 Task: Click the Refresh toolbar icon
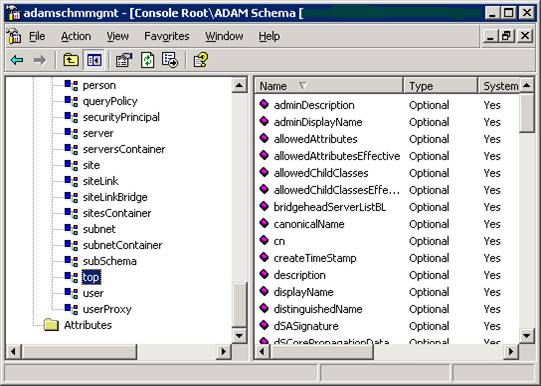[x=148, y=60]
